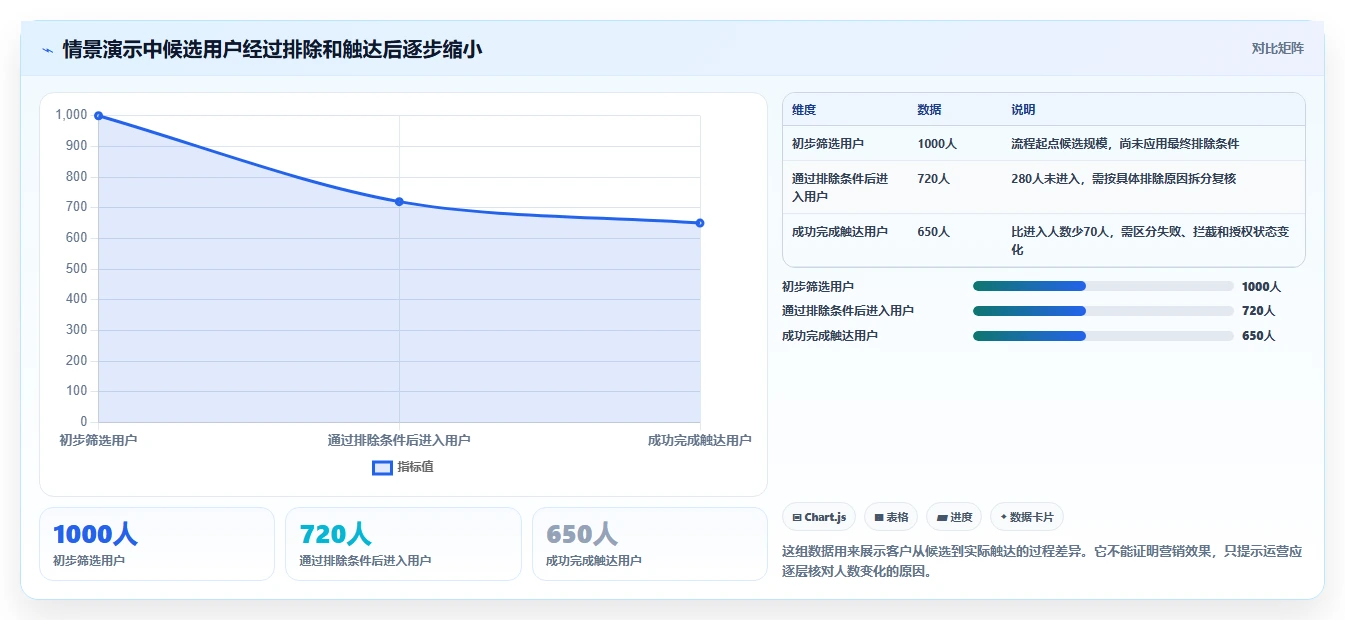Click the 1000人 stat card

click(157, 544)
